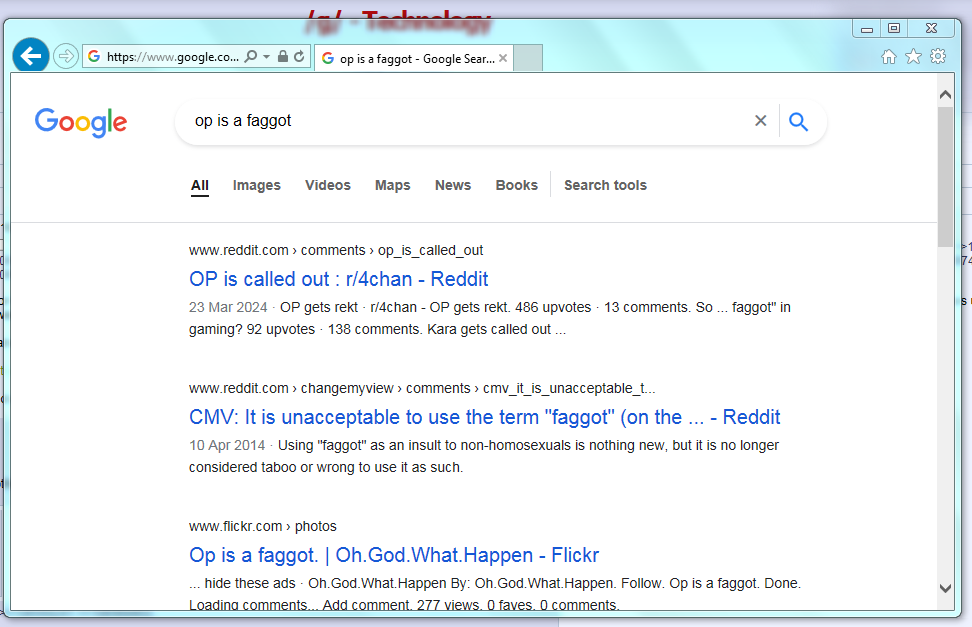Image resolution: width=972 pixels, height=627 pixels.
Task: Click the blue search magnifier button
Action: point(798,122)
